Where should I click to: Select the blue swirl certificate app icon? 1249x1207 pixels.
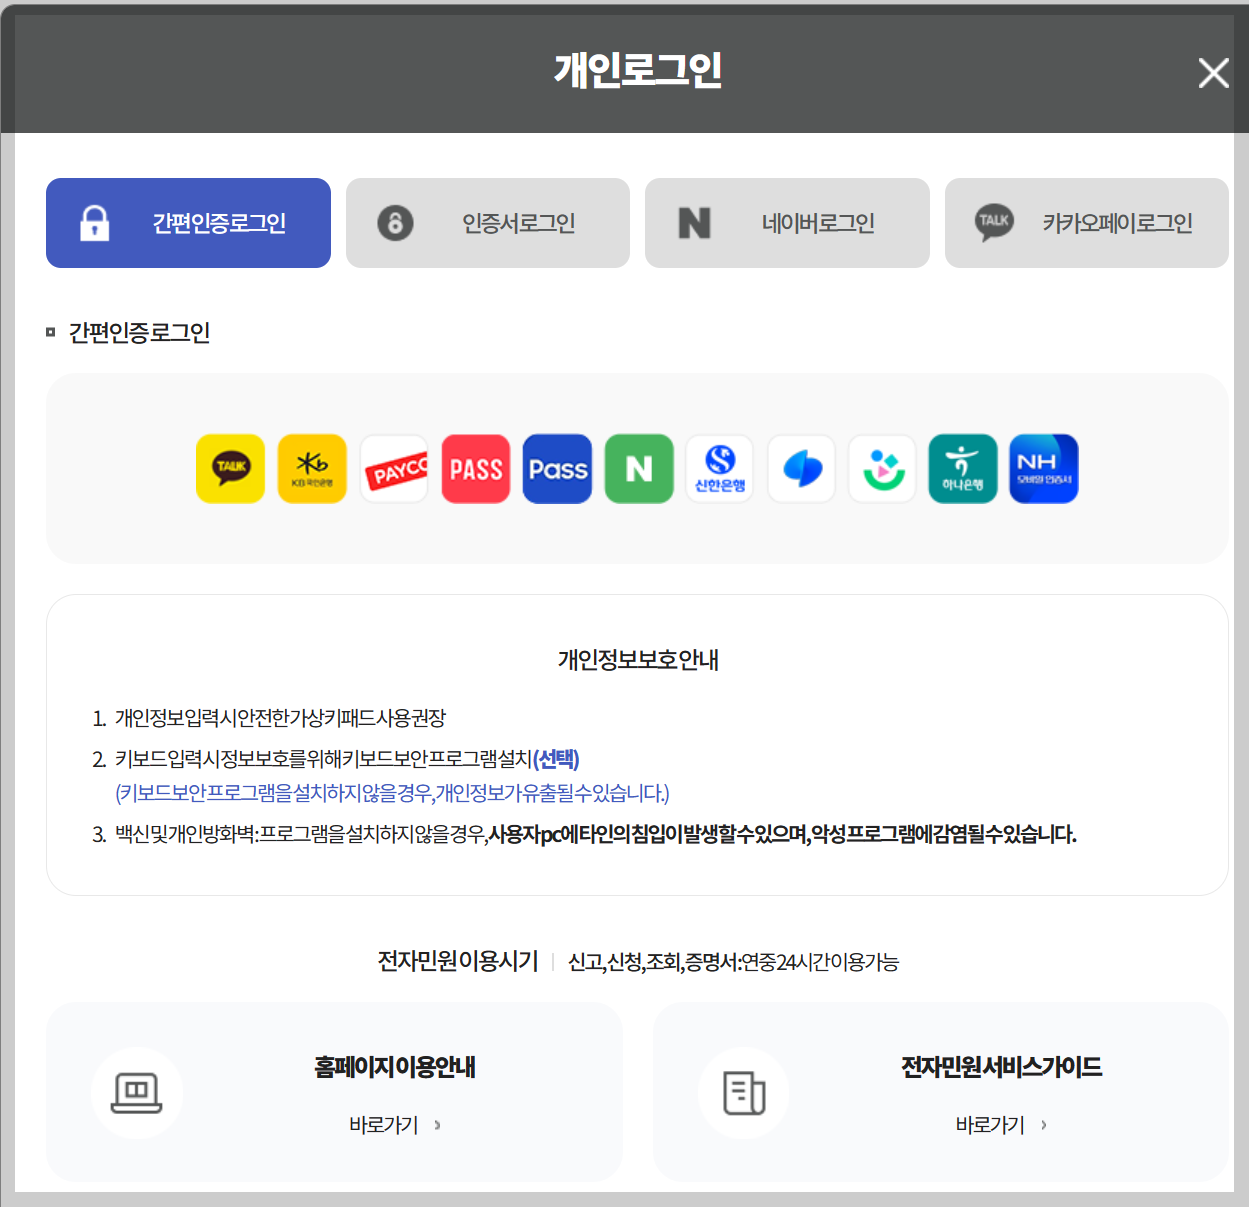pos(801,468)
